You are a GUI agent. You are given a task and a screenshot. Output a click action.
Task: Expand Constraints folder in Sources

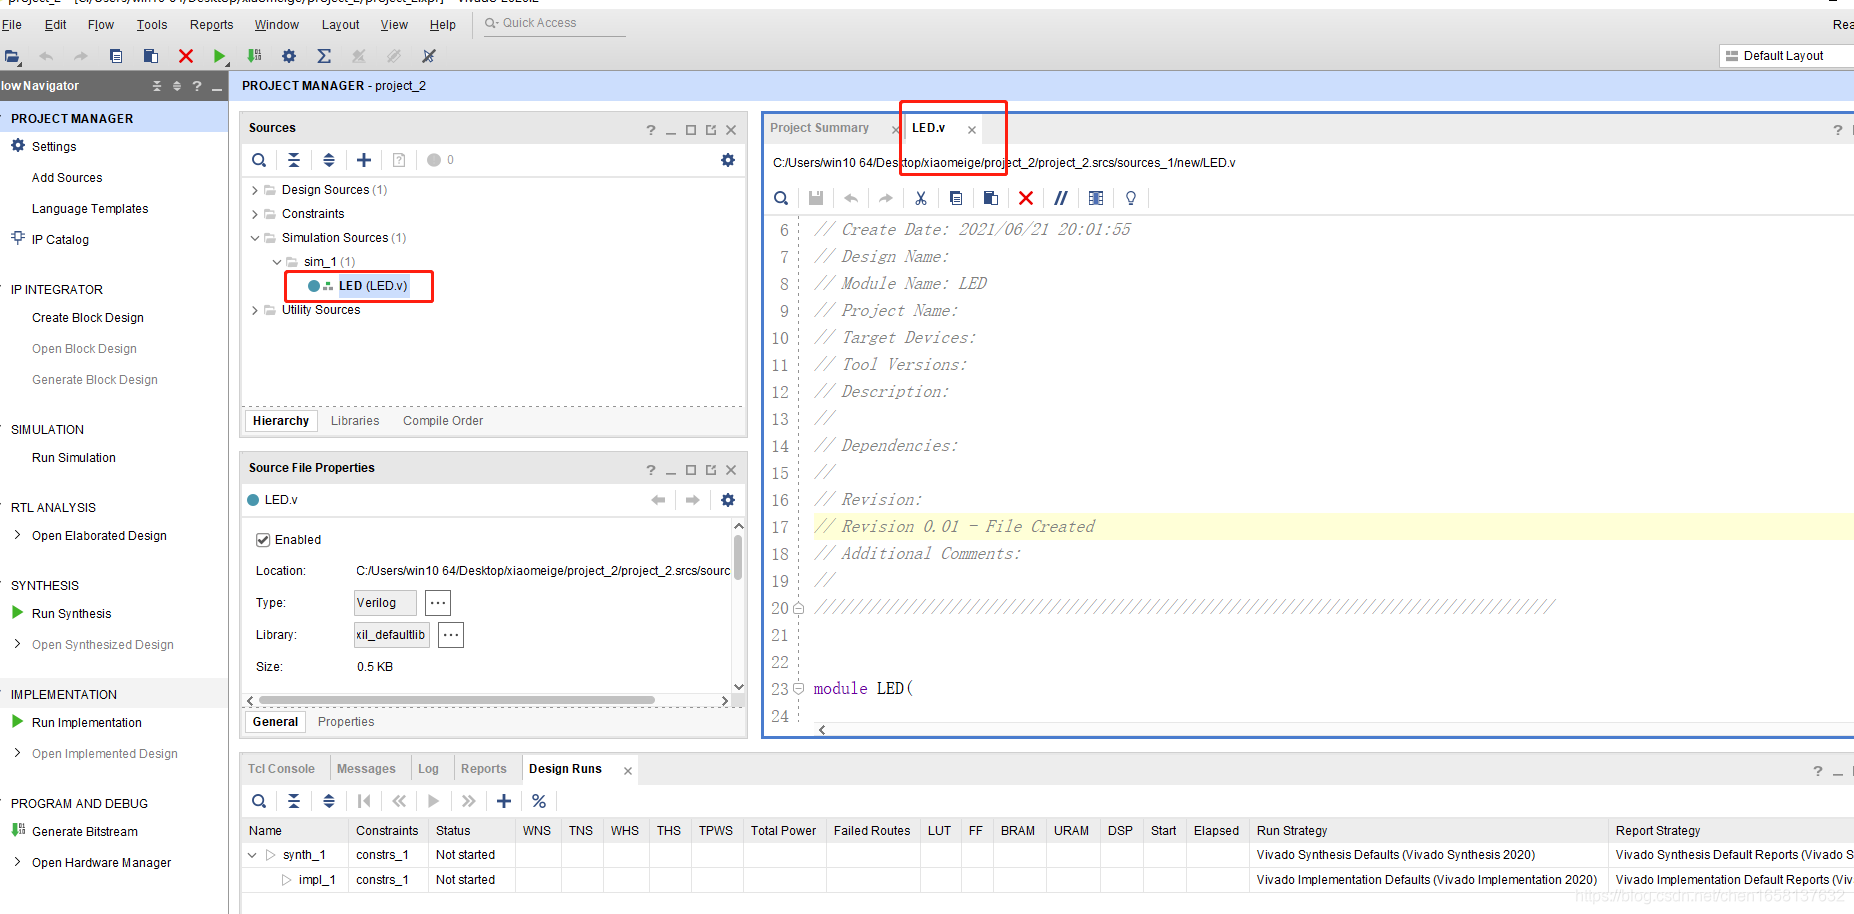[x=255, y=214]
